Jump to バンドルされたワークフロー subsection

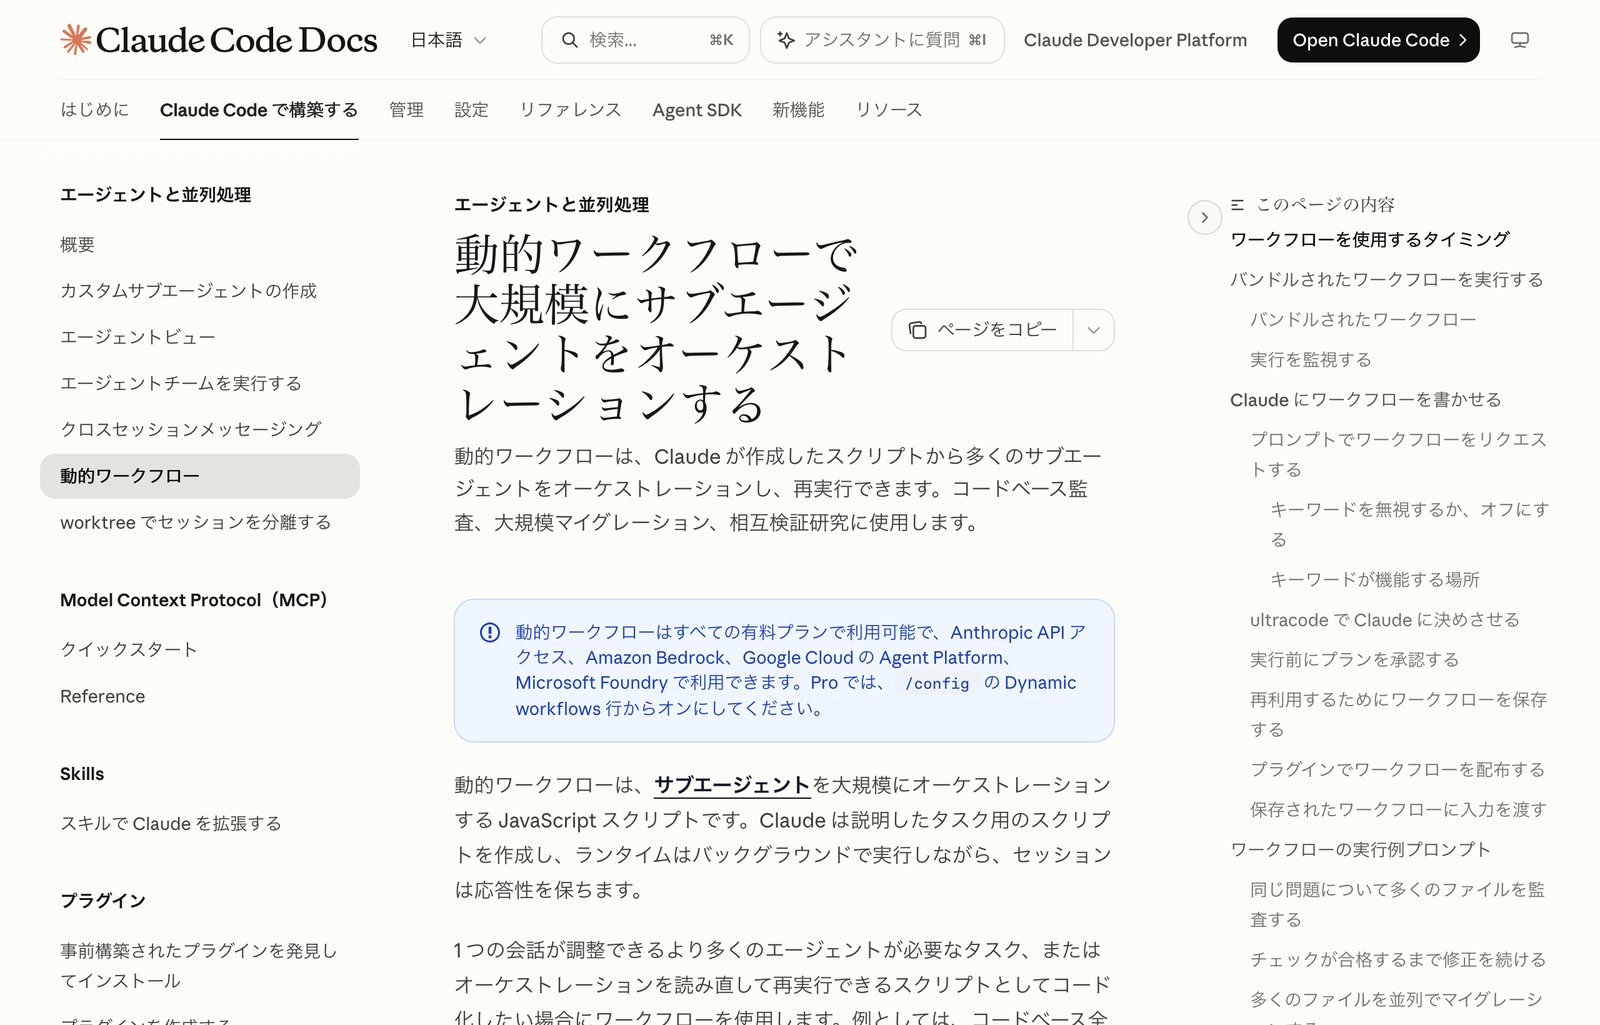click(x=1363, y=319)
